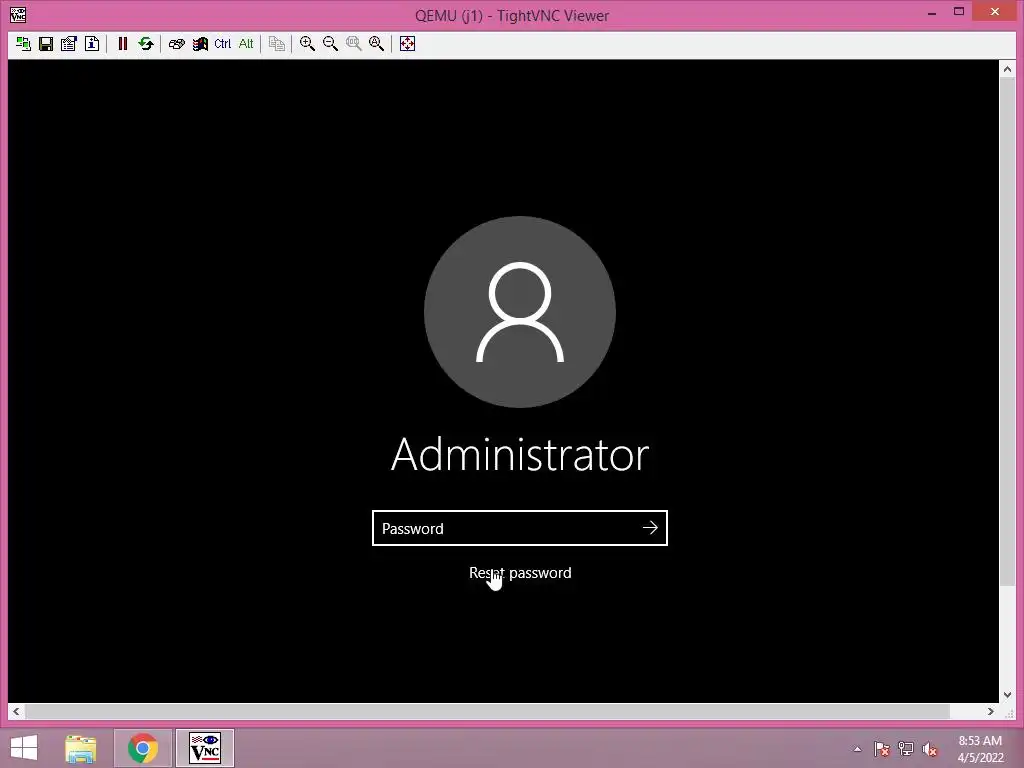Click the Password input field

point(519,528)
